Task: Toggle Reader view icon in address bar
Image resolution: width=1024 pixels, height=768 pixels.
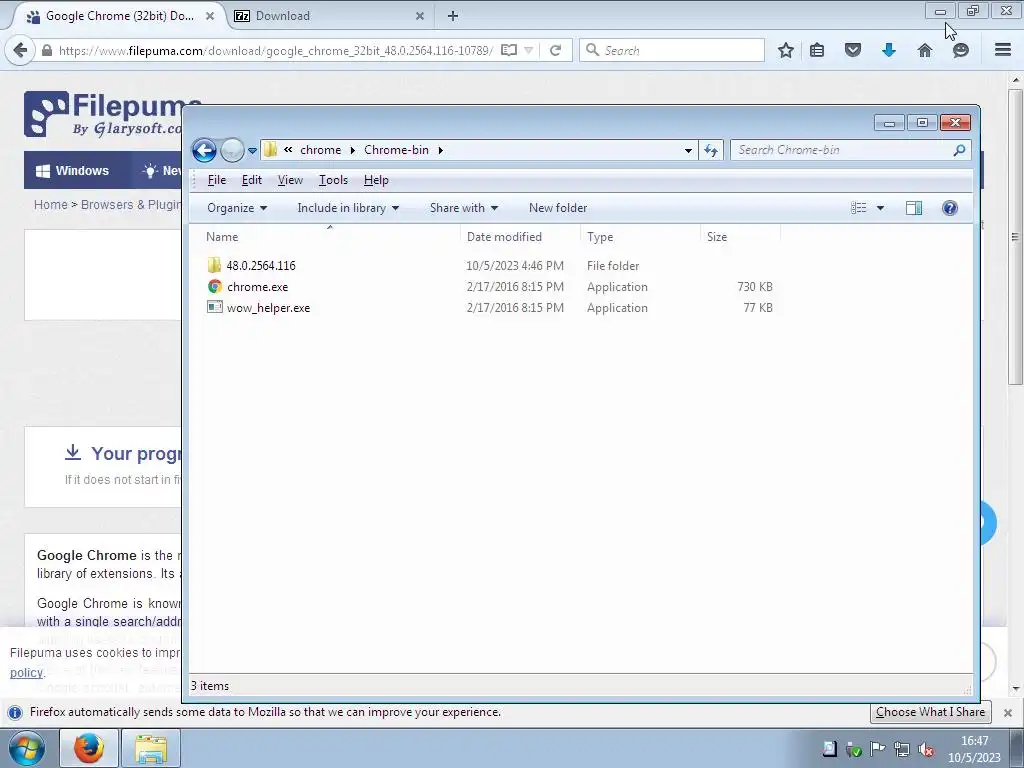Action: [509, 50]
